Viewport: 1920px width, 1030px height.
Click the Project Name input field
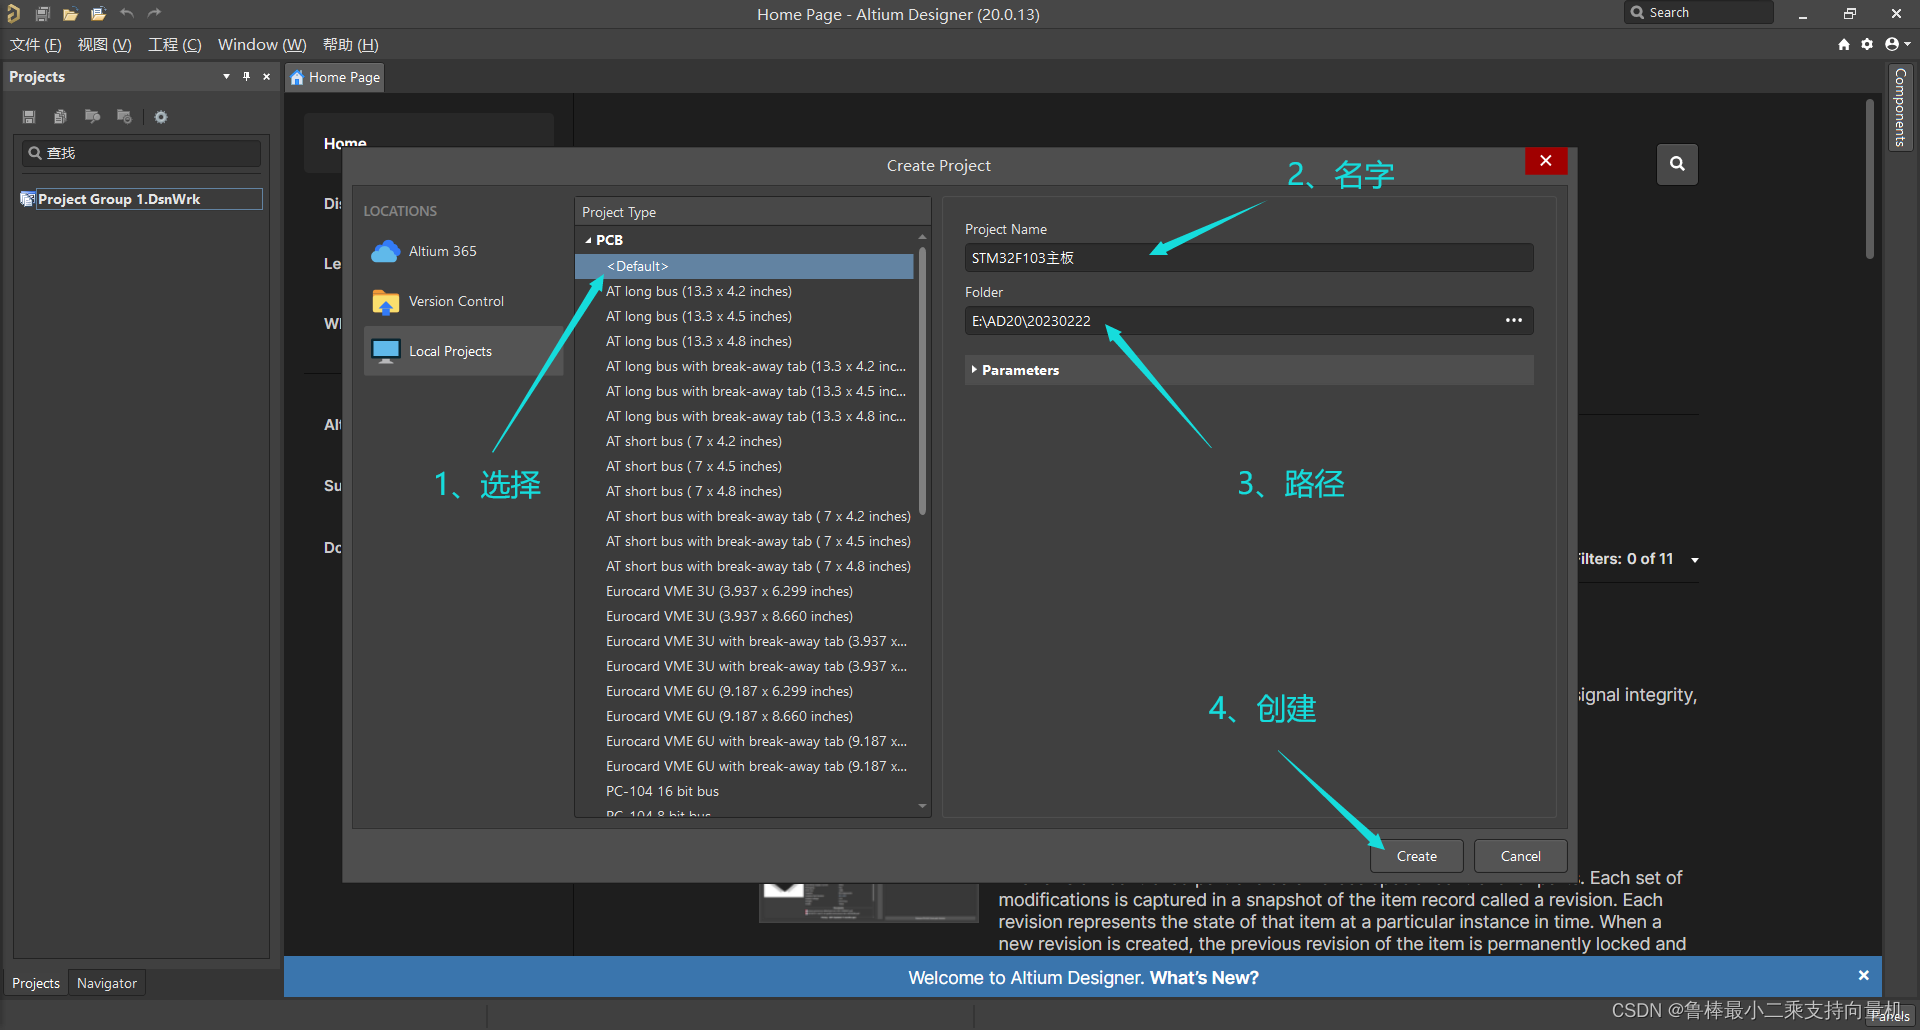point(1249,258)
